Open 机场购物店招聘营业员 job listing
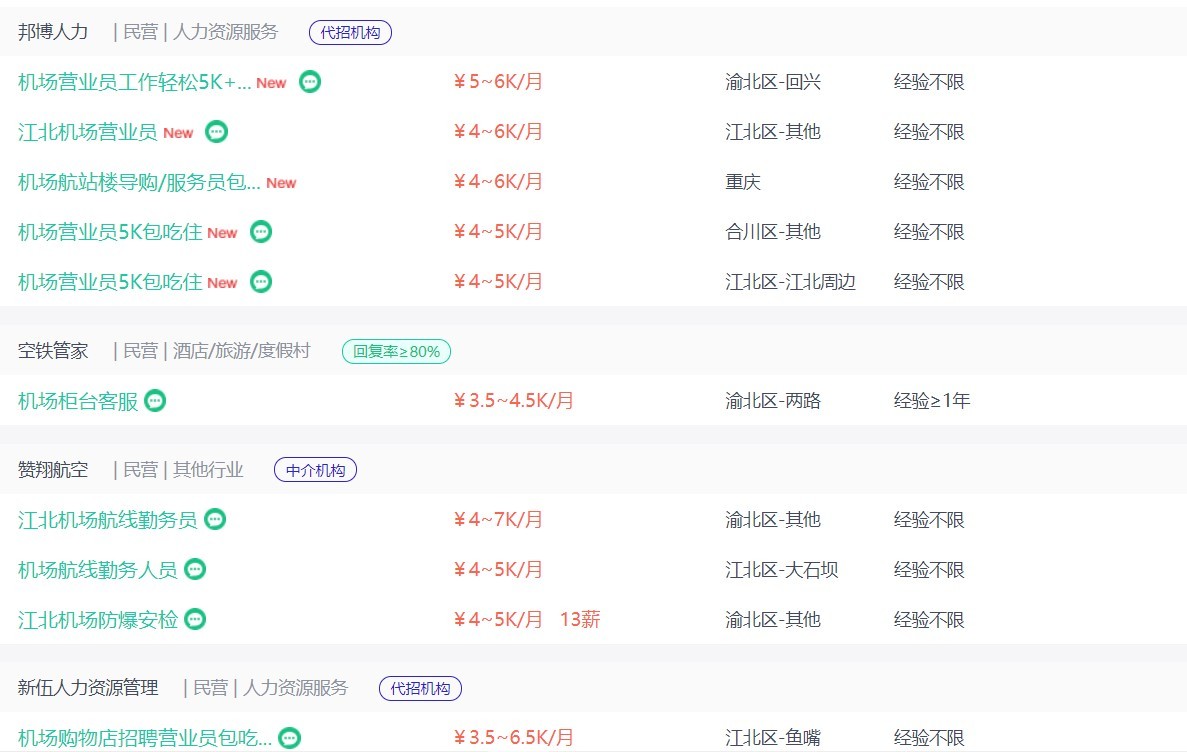Screen dimensions: 1187x752 pos(144,739)
